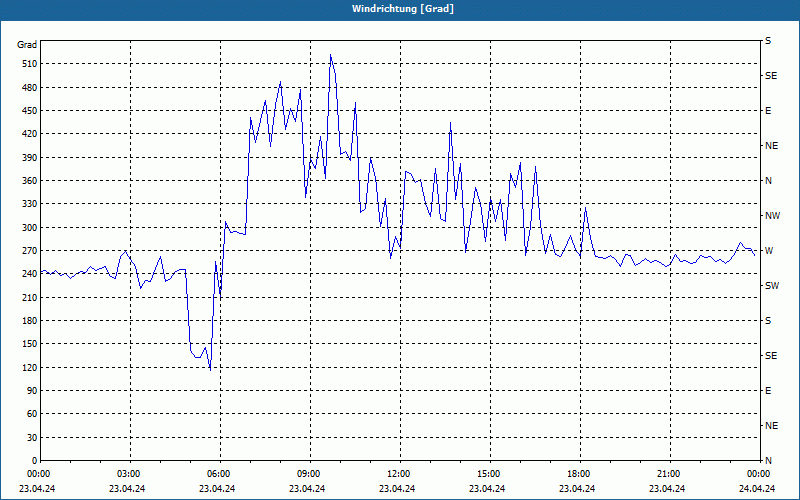
Task: Select the 240 degree axis label
Action: point(29,274)
